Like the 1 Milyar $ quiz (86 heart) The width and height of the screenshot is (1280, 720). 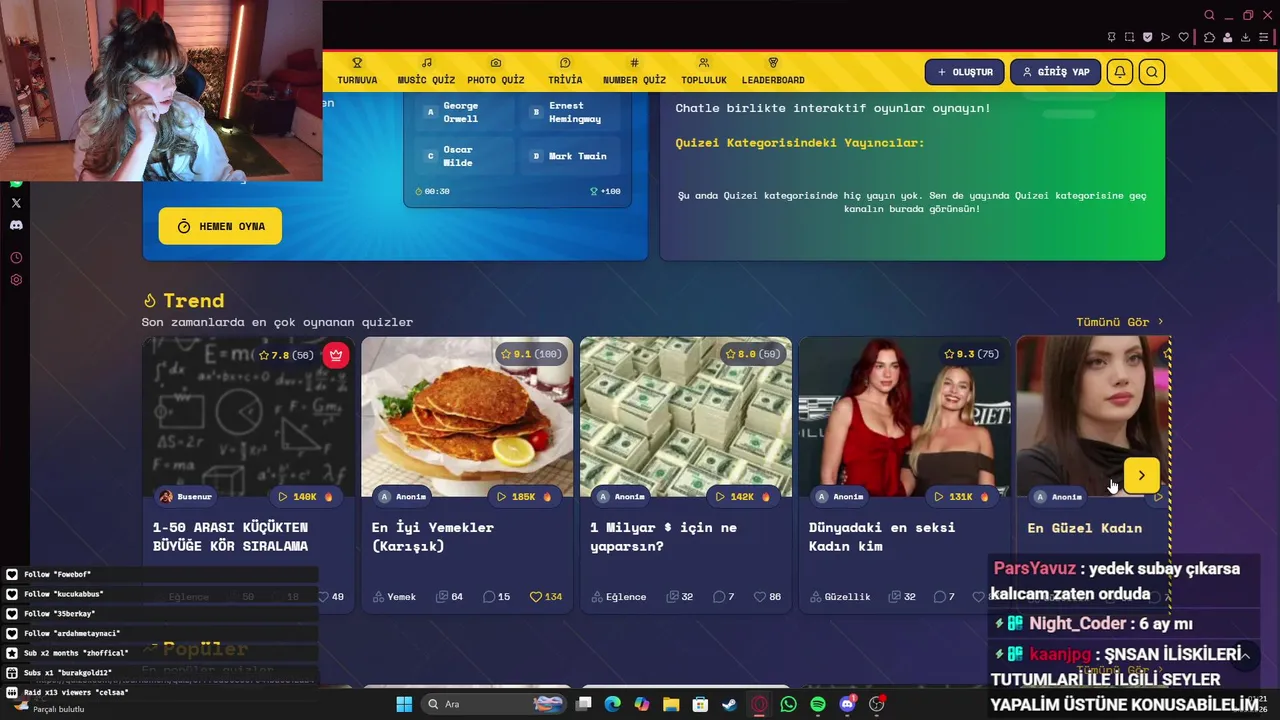[x=767, y=597]
